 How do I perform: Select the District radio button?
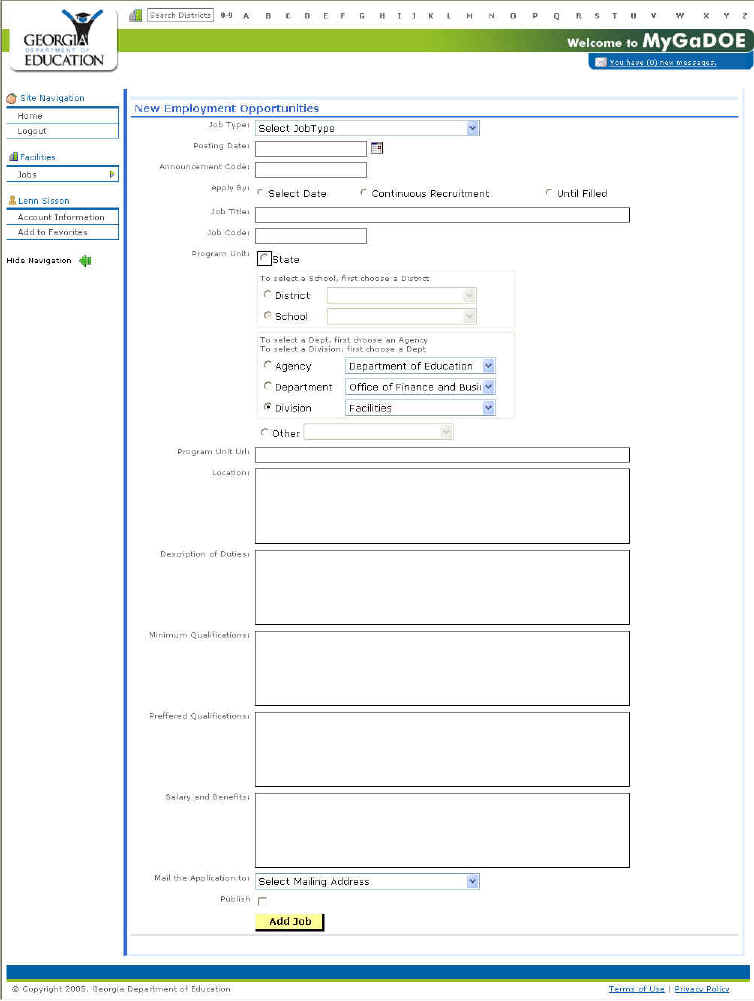tap(268, 294)
